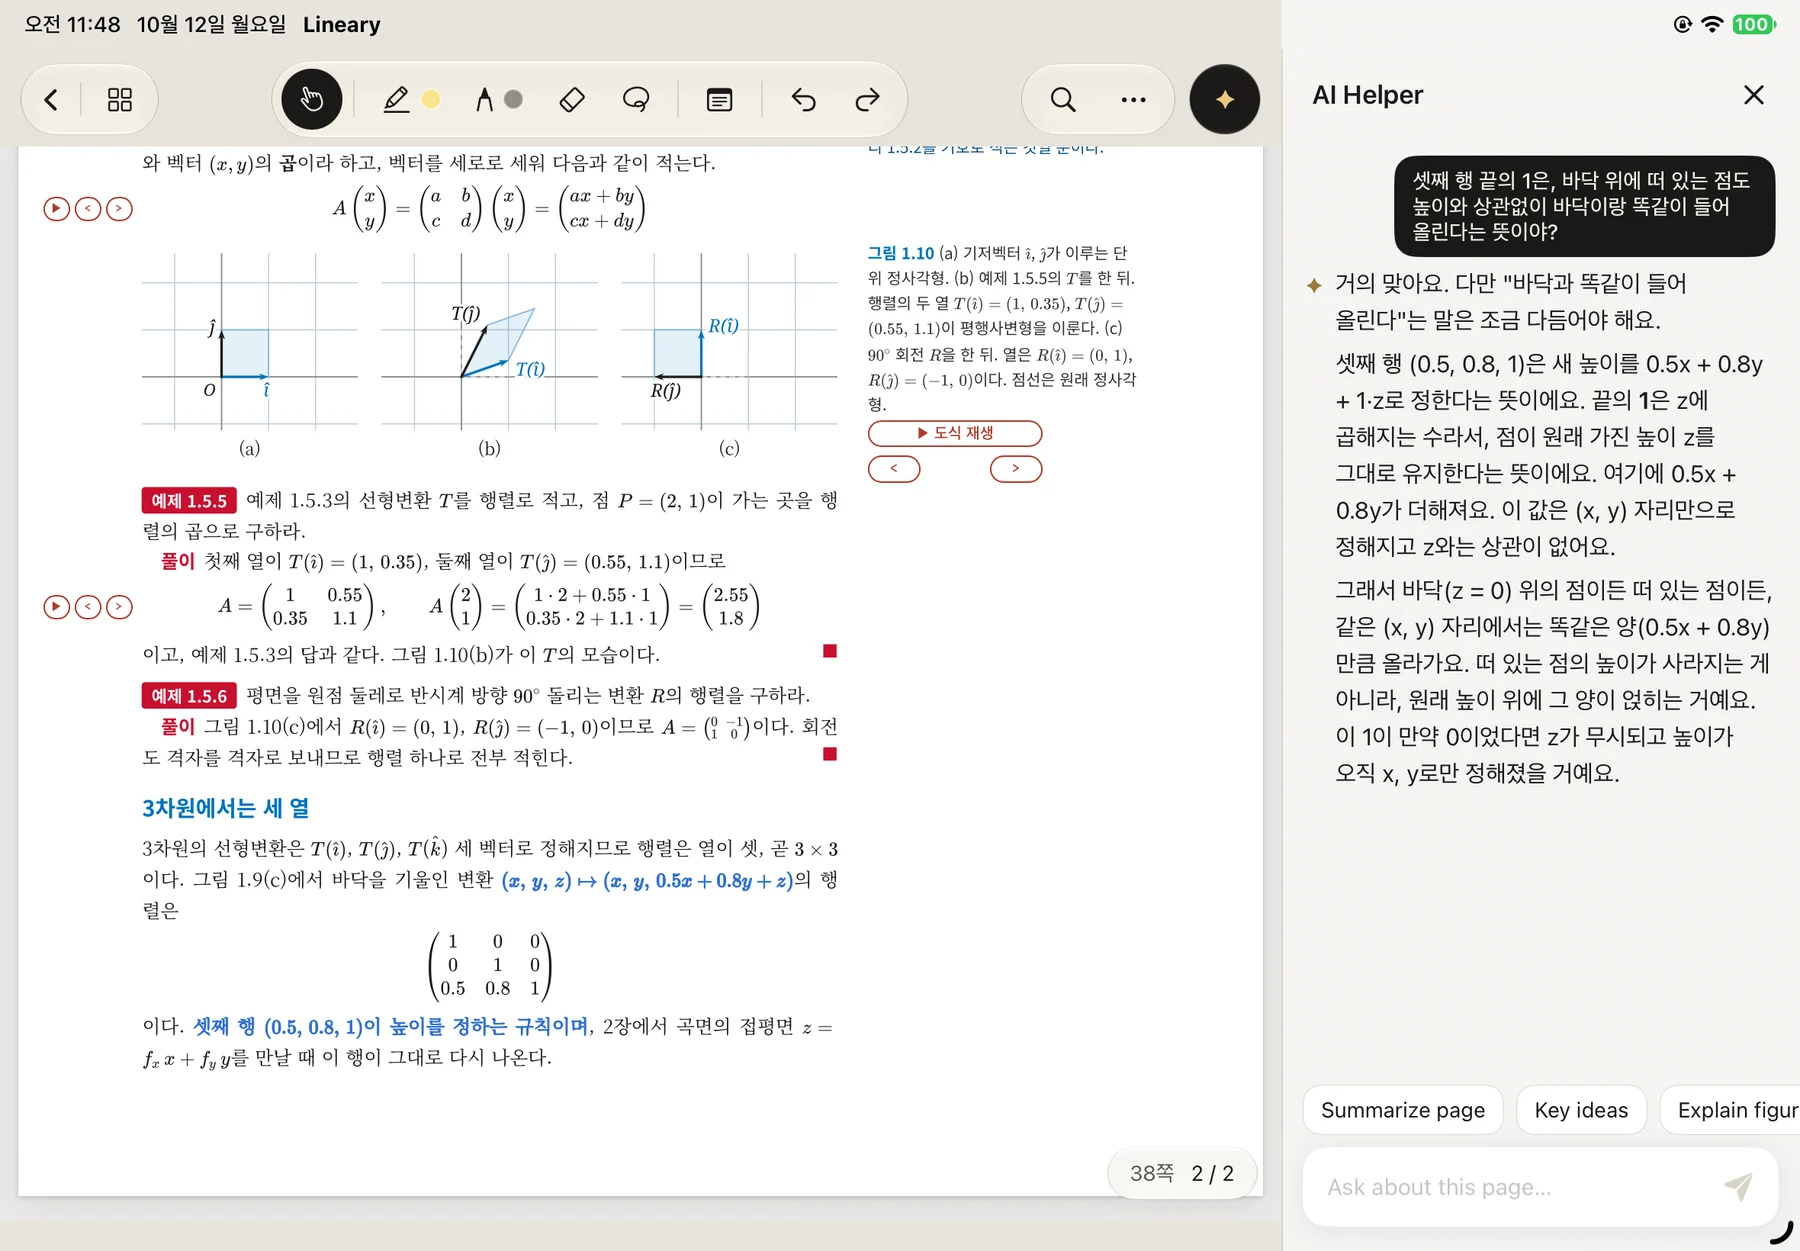Image resolution: width=1800 pixels, height=1251 pixels.
Task: Play the animation beside the matrix-vector formula
Action: point(57,208)
